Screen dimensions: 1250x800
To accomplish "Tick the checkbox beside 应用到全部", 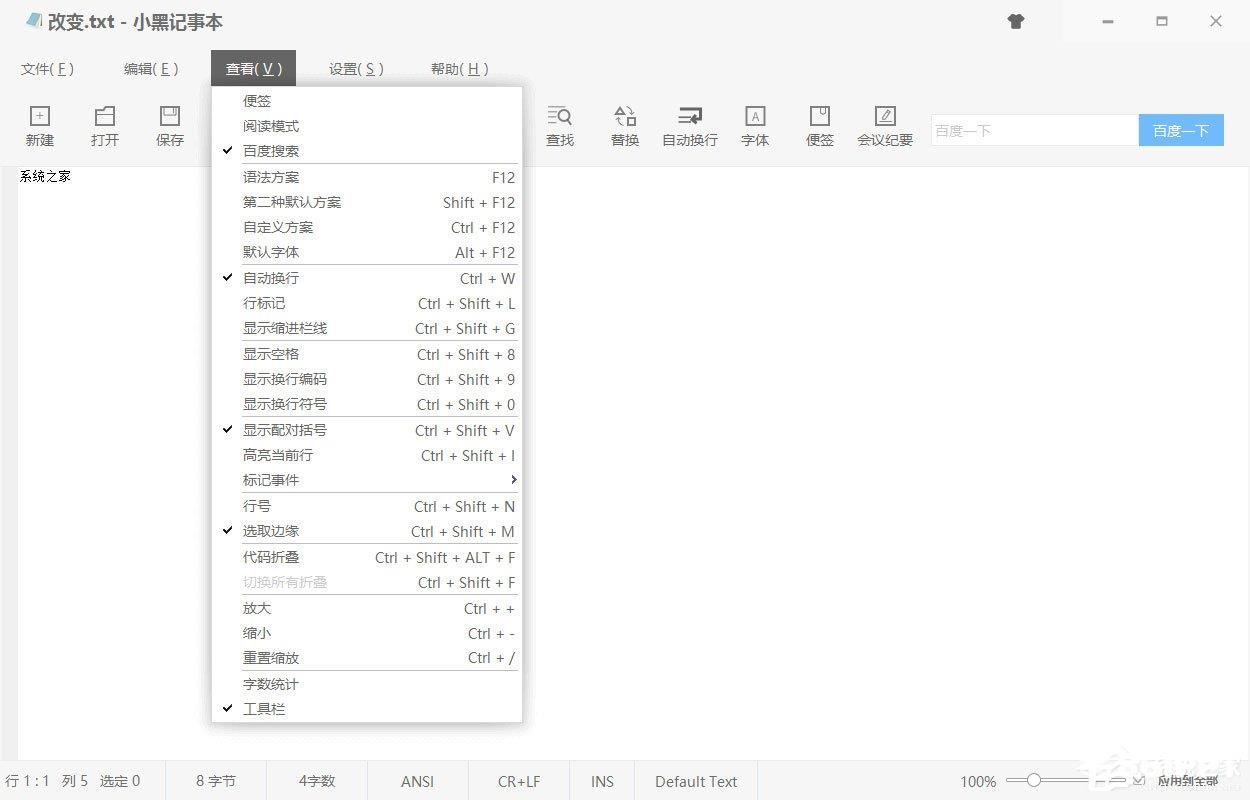I will 1139,780.
